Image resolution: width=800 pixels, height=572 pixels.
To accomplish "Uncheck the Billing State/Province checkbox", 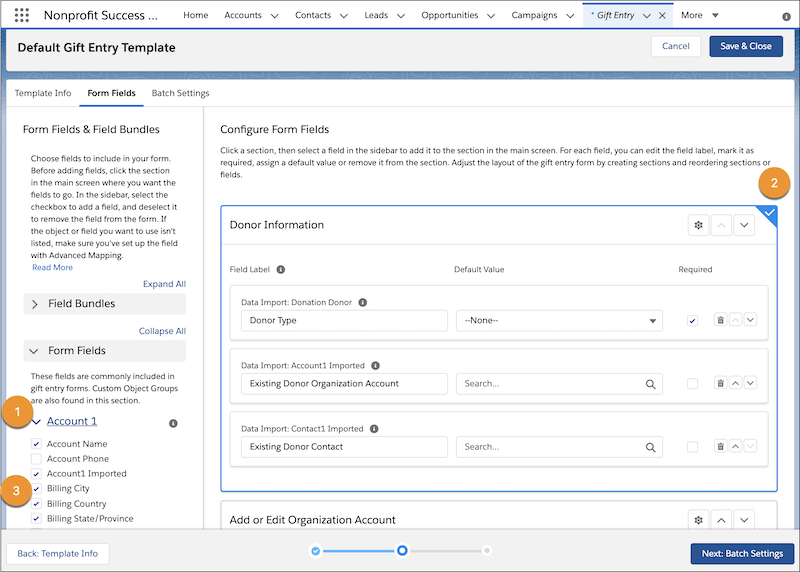I will 36,518.
